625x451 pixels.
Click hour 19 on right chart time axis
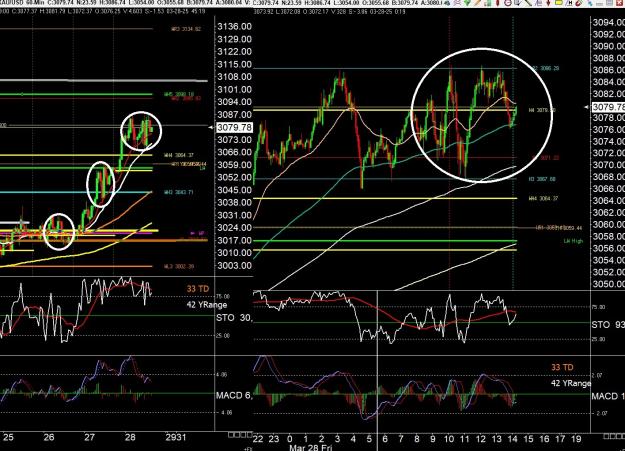point(576,439)
